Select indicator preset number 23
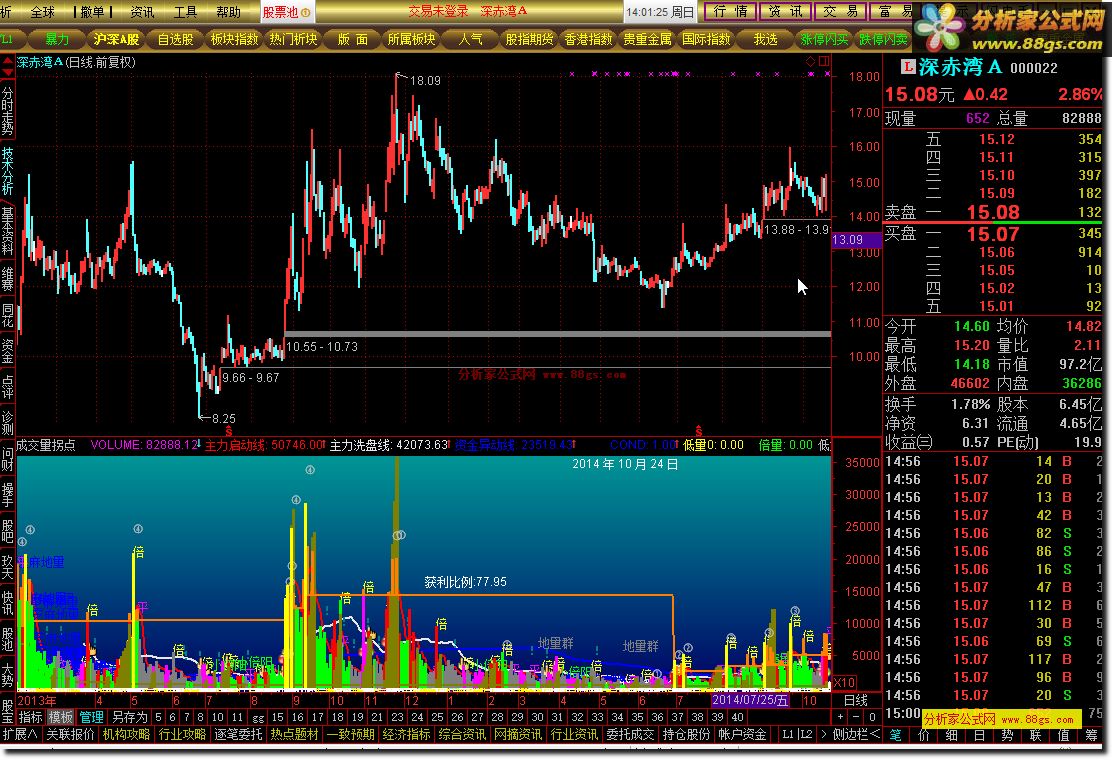The image size is (1114, 760). (397, 717)
